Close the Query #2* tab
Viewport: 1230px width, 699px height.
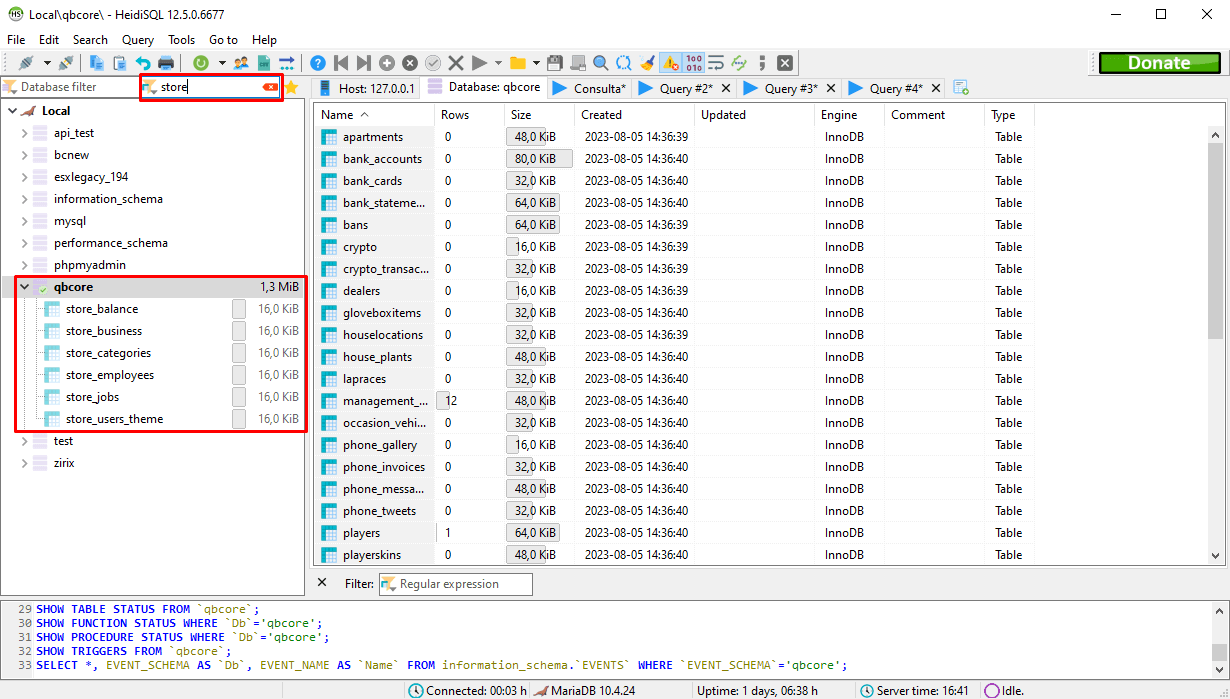coord(727,88)
